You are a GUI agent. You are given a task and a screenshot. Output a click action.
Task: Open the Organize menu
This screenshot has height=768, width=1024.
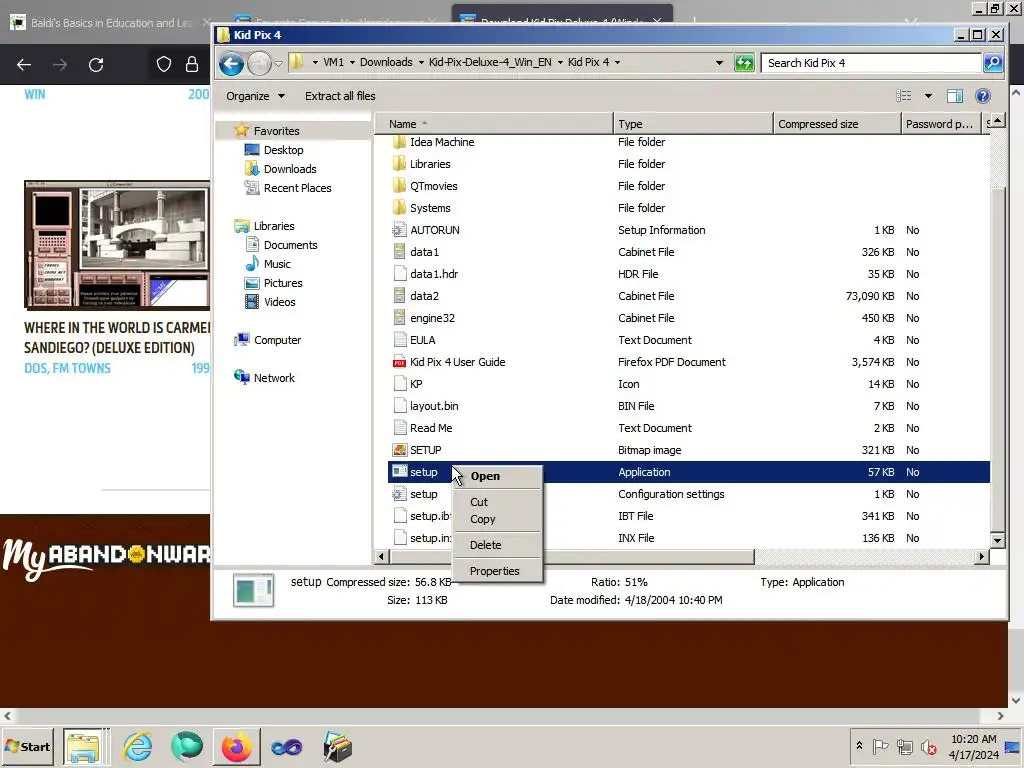coord(255,96)
